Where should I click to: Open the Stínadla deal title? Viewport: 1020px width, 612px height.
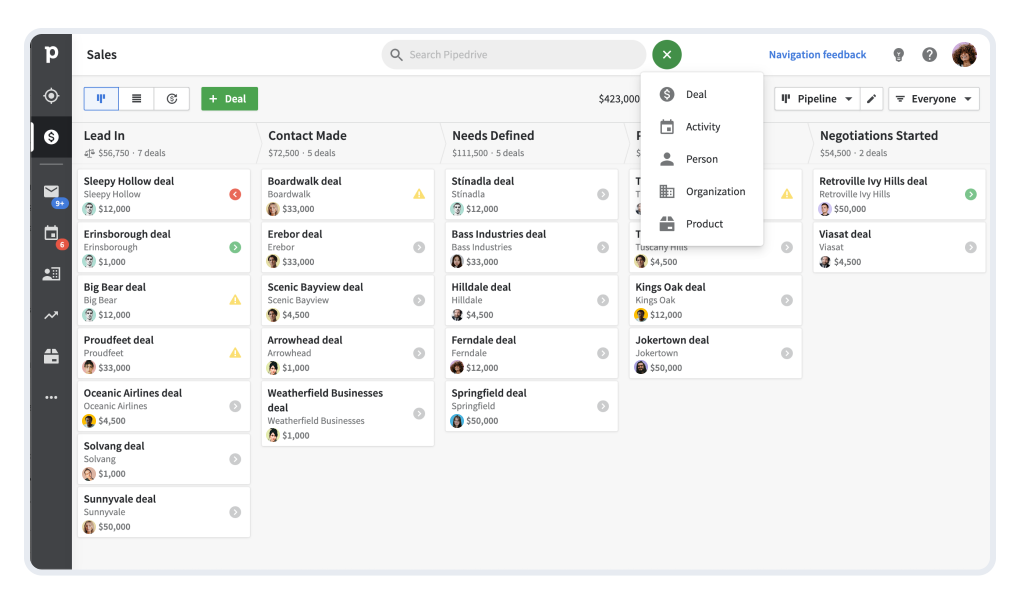click(483, 181)
